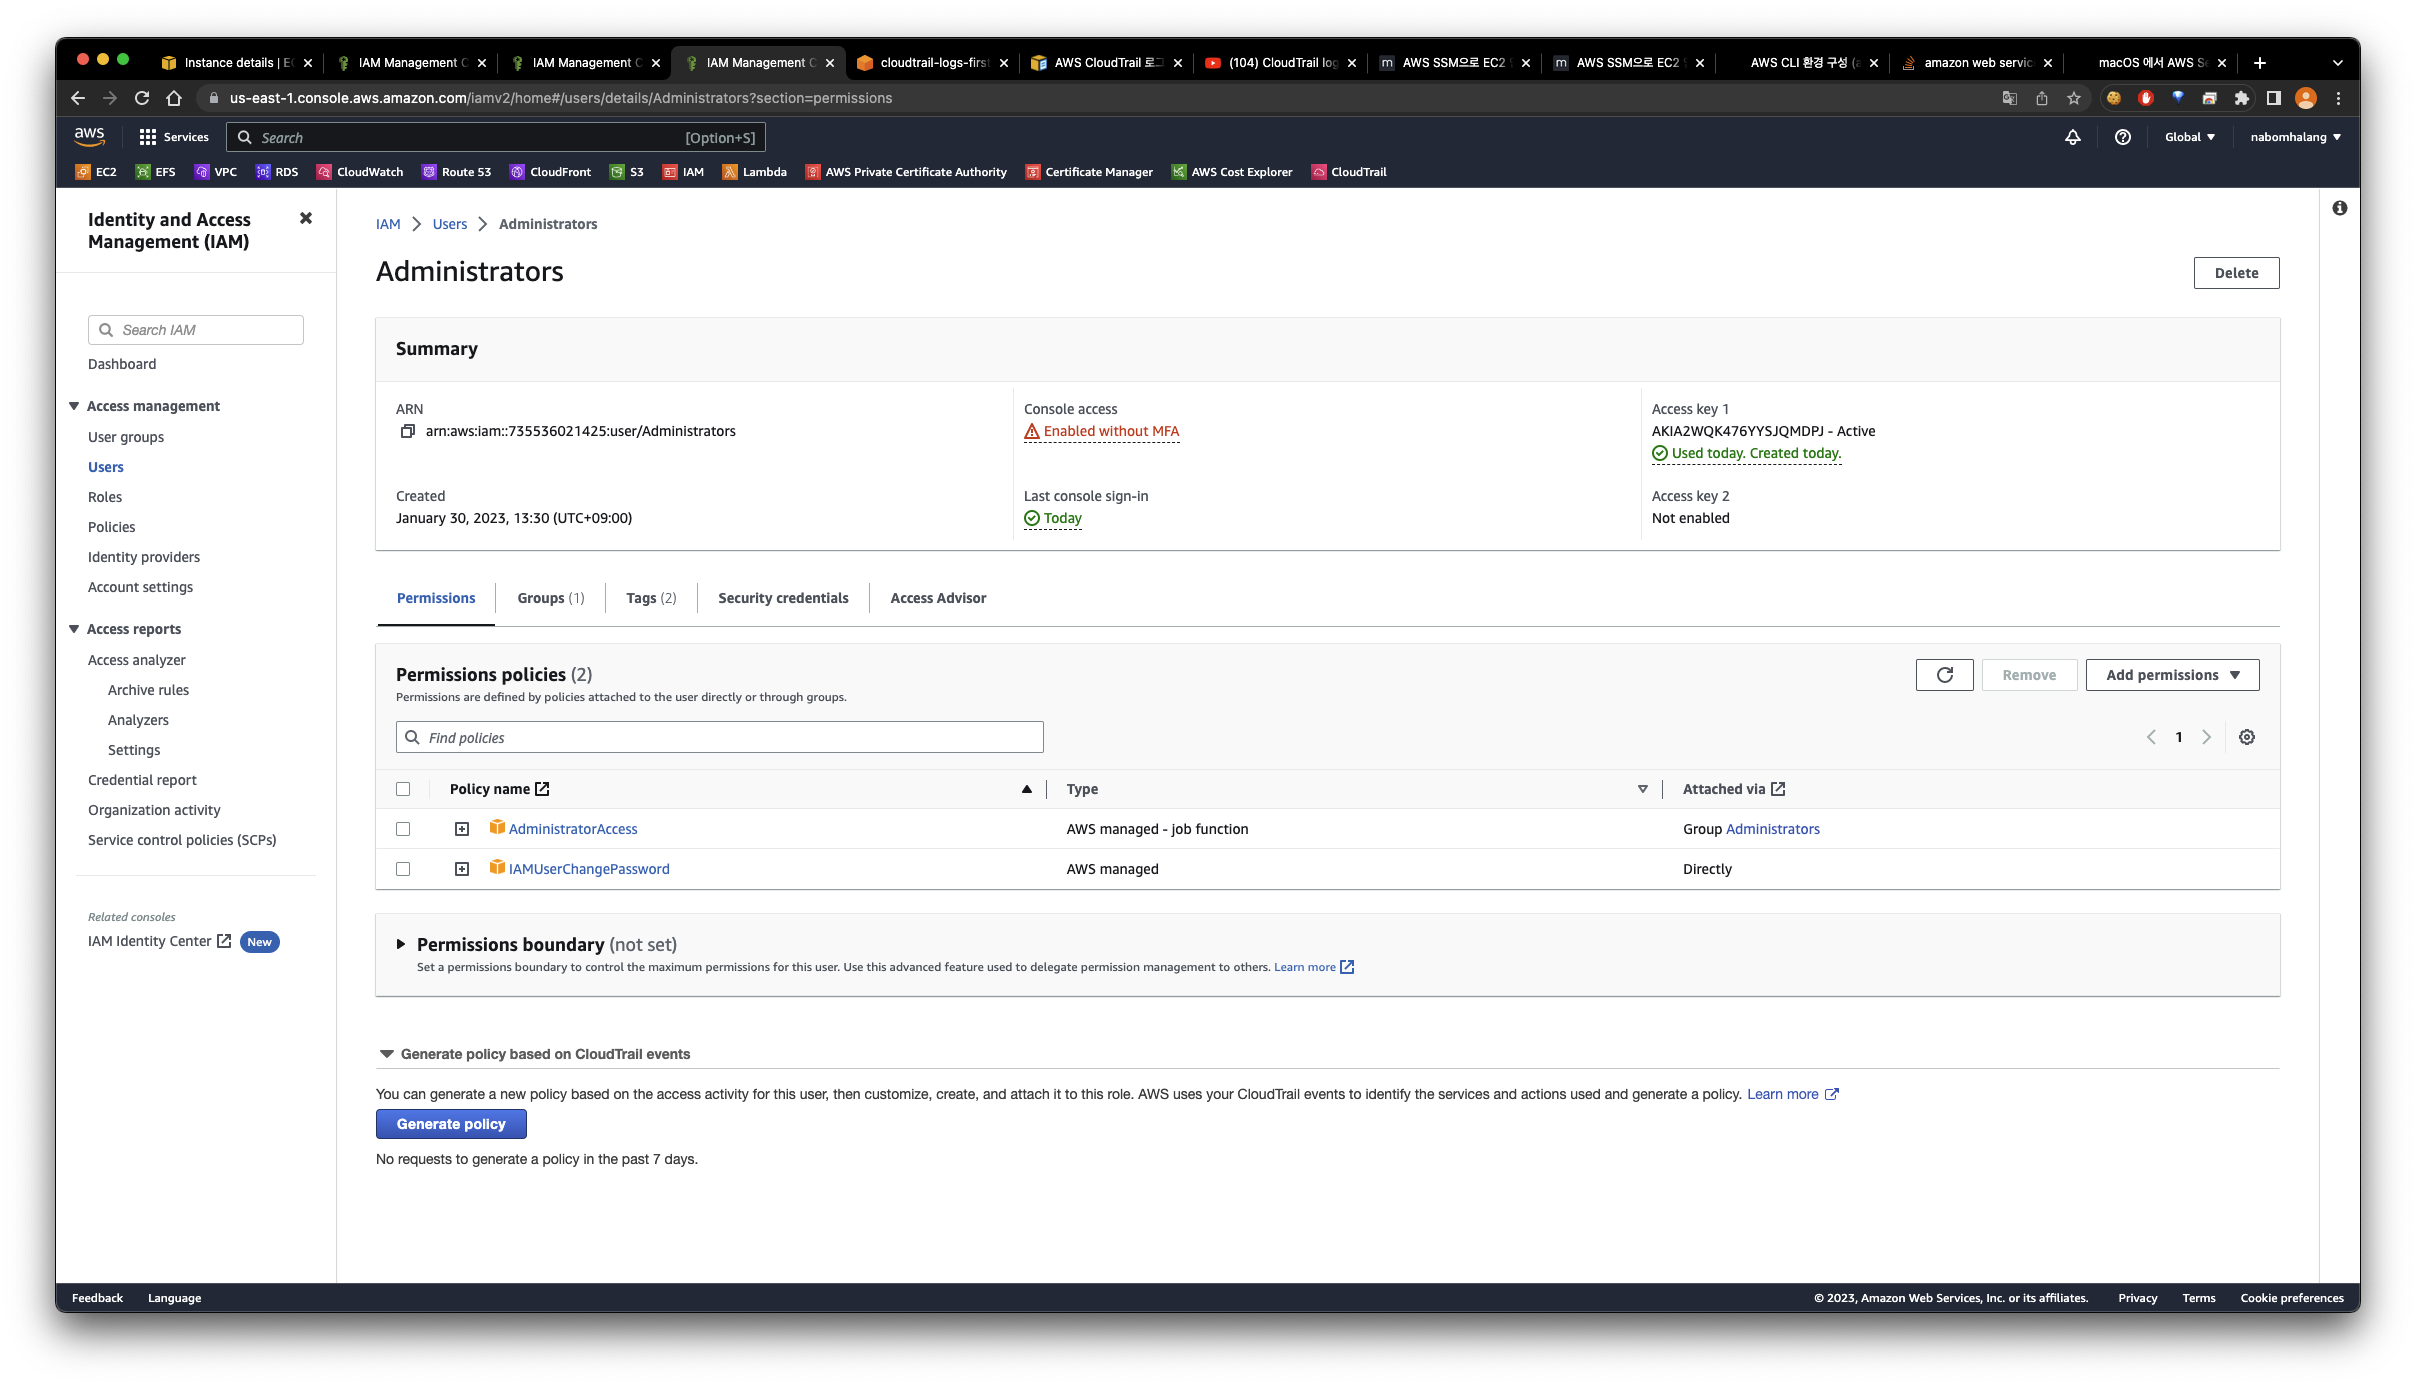Click the S3 bookmark shortcut icon

pyautogui.click(x=617, y=172)
